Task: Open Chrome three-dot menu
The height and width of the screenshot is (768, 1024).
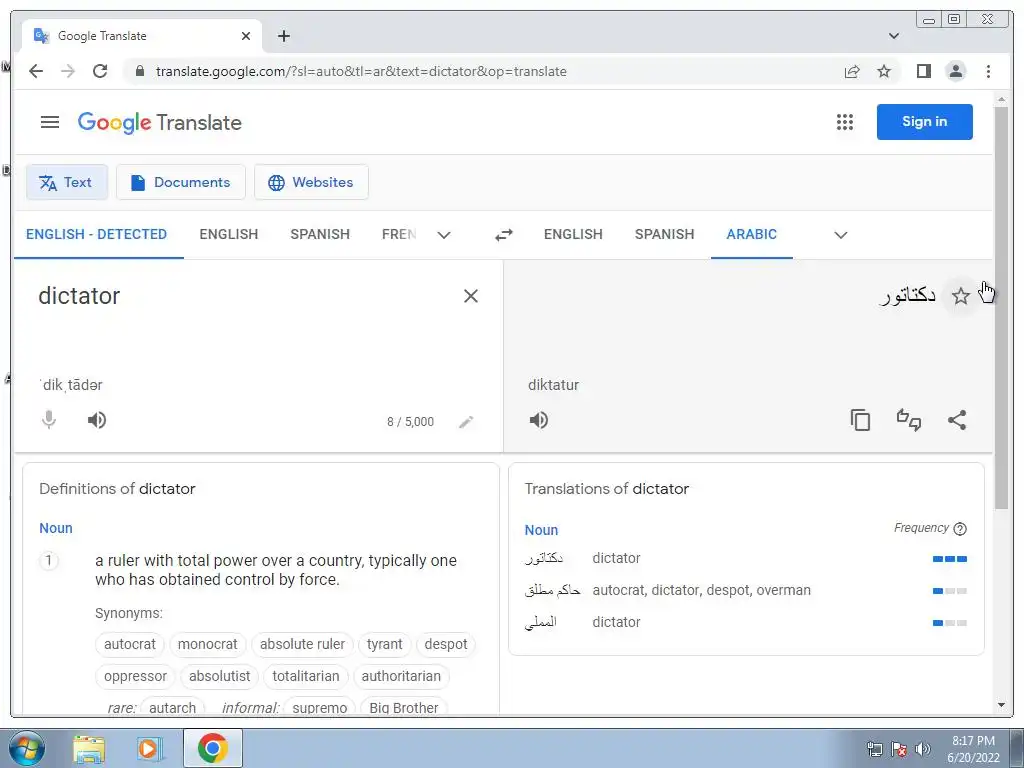Action: pyautogui.click(x=988, y=71)
